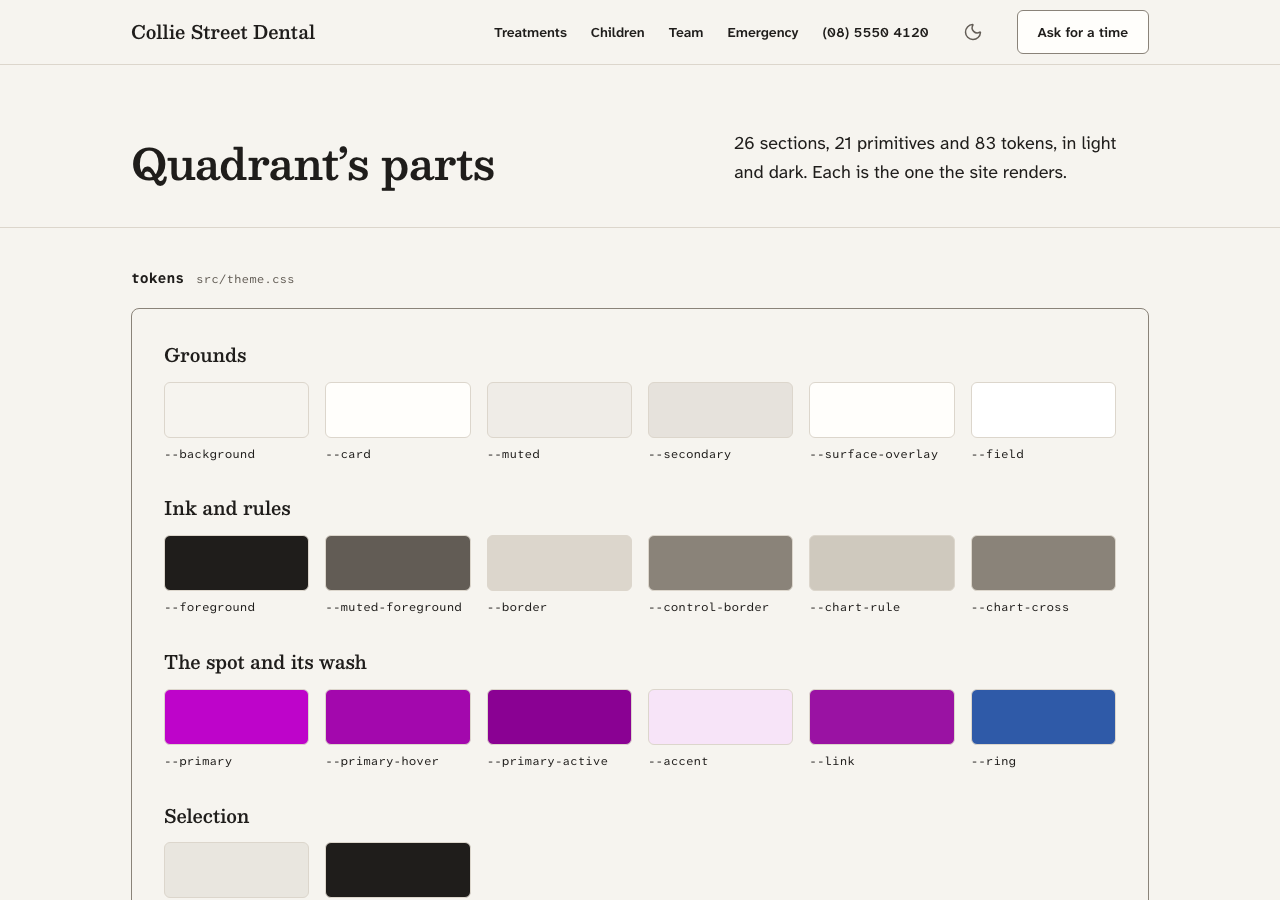This screenshot has width=1280, height=900.
Task: Open the Emergency nav link
Action: click(x=763, y=32)
